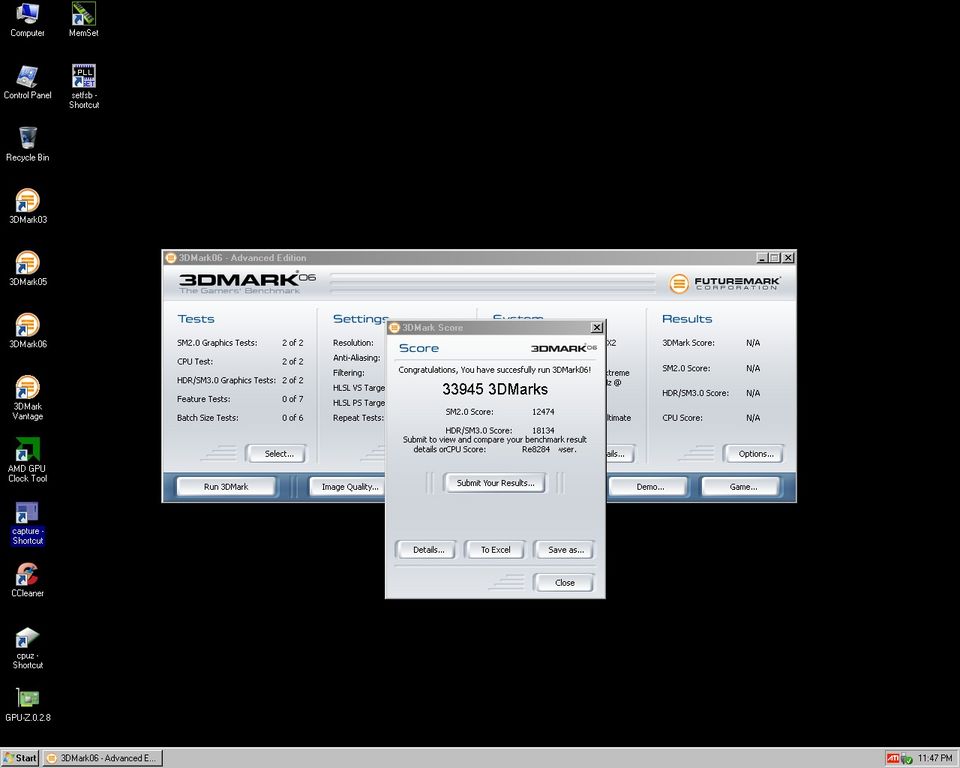Screen dimensions: 960x768
Task: Click the system clock showing 11:47 PM
Action: pyautogui.click(x=935, y=758)
